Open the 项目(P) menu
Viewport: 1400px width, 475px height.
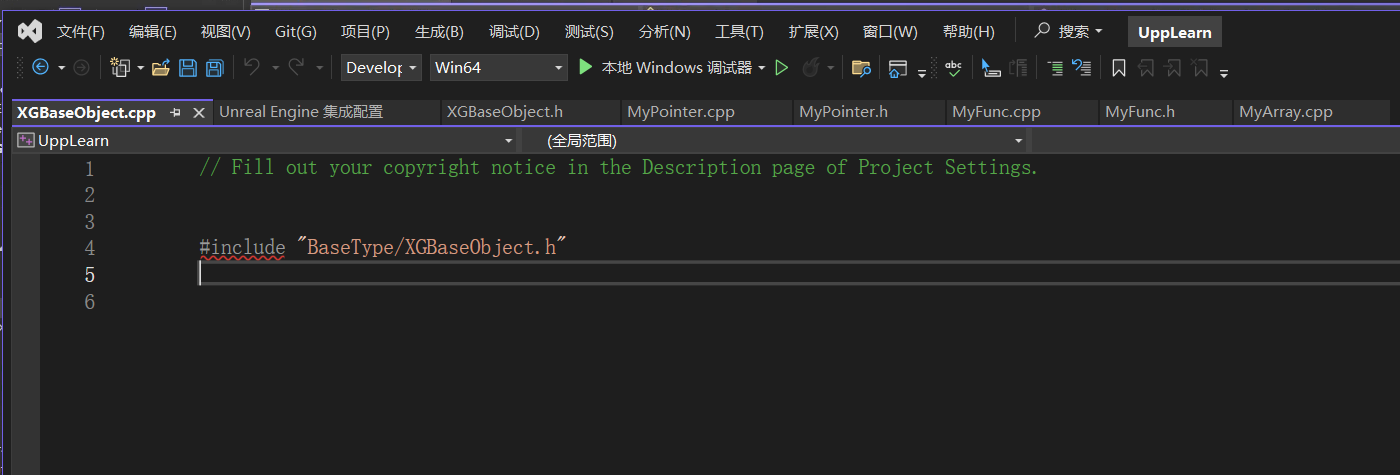tap(365, 32)
